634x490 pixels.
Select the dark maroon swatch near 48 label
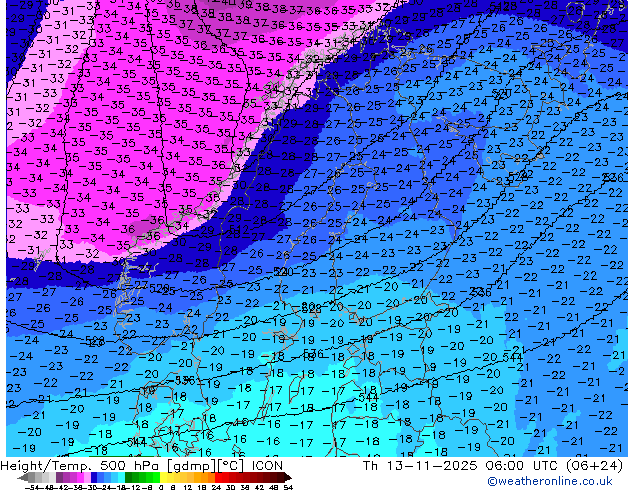pyautogui.click(x=274, y=477)
